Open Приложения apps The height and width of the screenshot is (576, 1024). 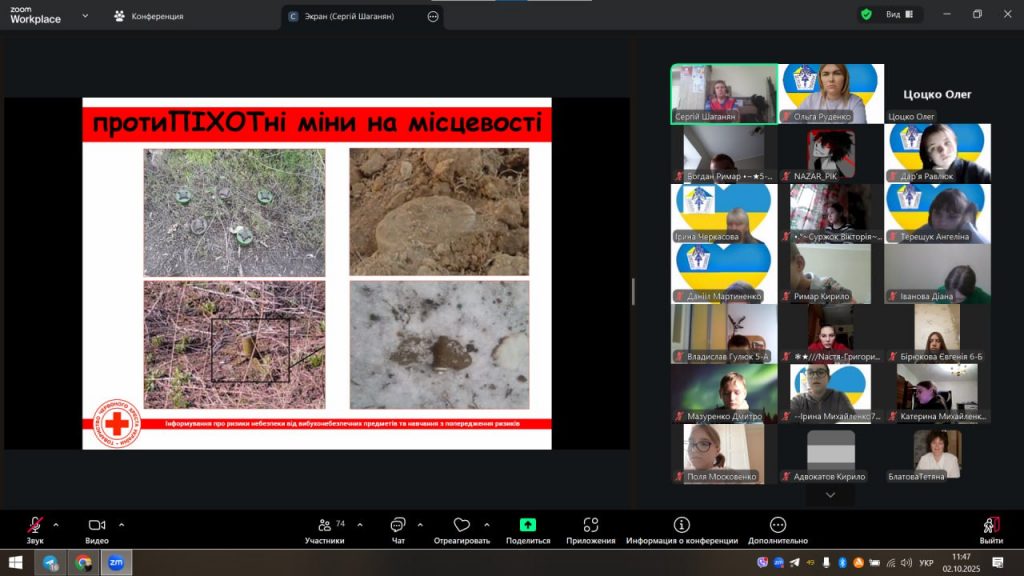point(590,527)
